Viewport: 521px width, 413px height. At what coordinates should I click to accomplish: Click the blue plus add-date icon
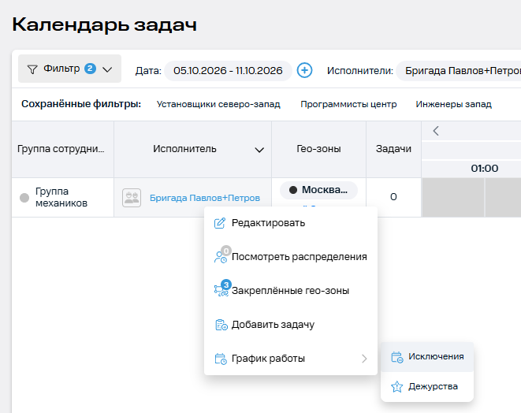[x=304, y=70]
